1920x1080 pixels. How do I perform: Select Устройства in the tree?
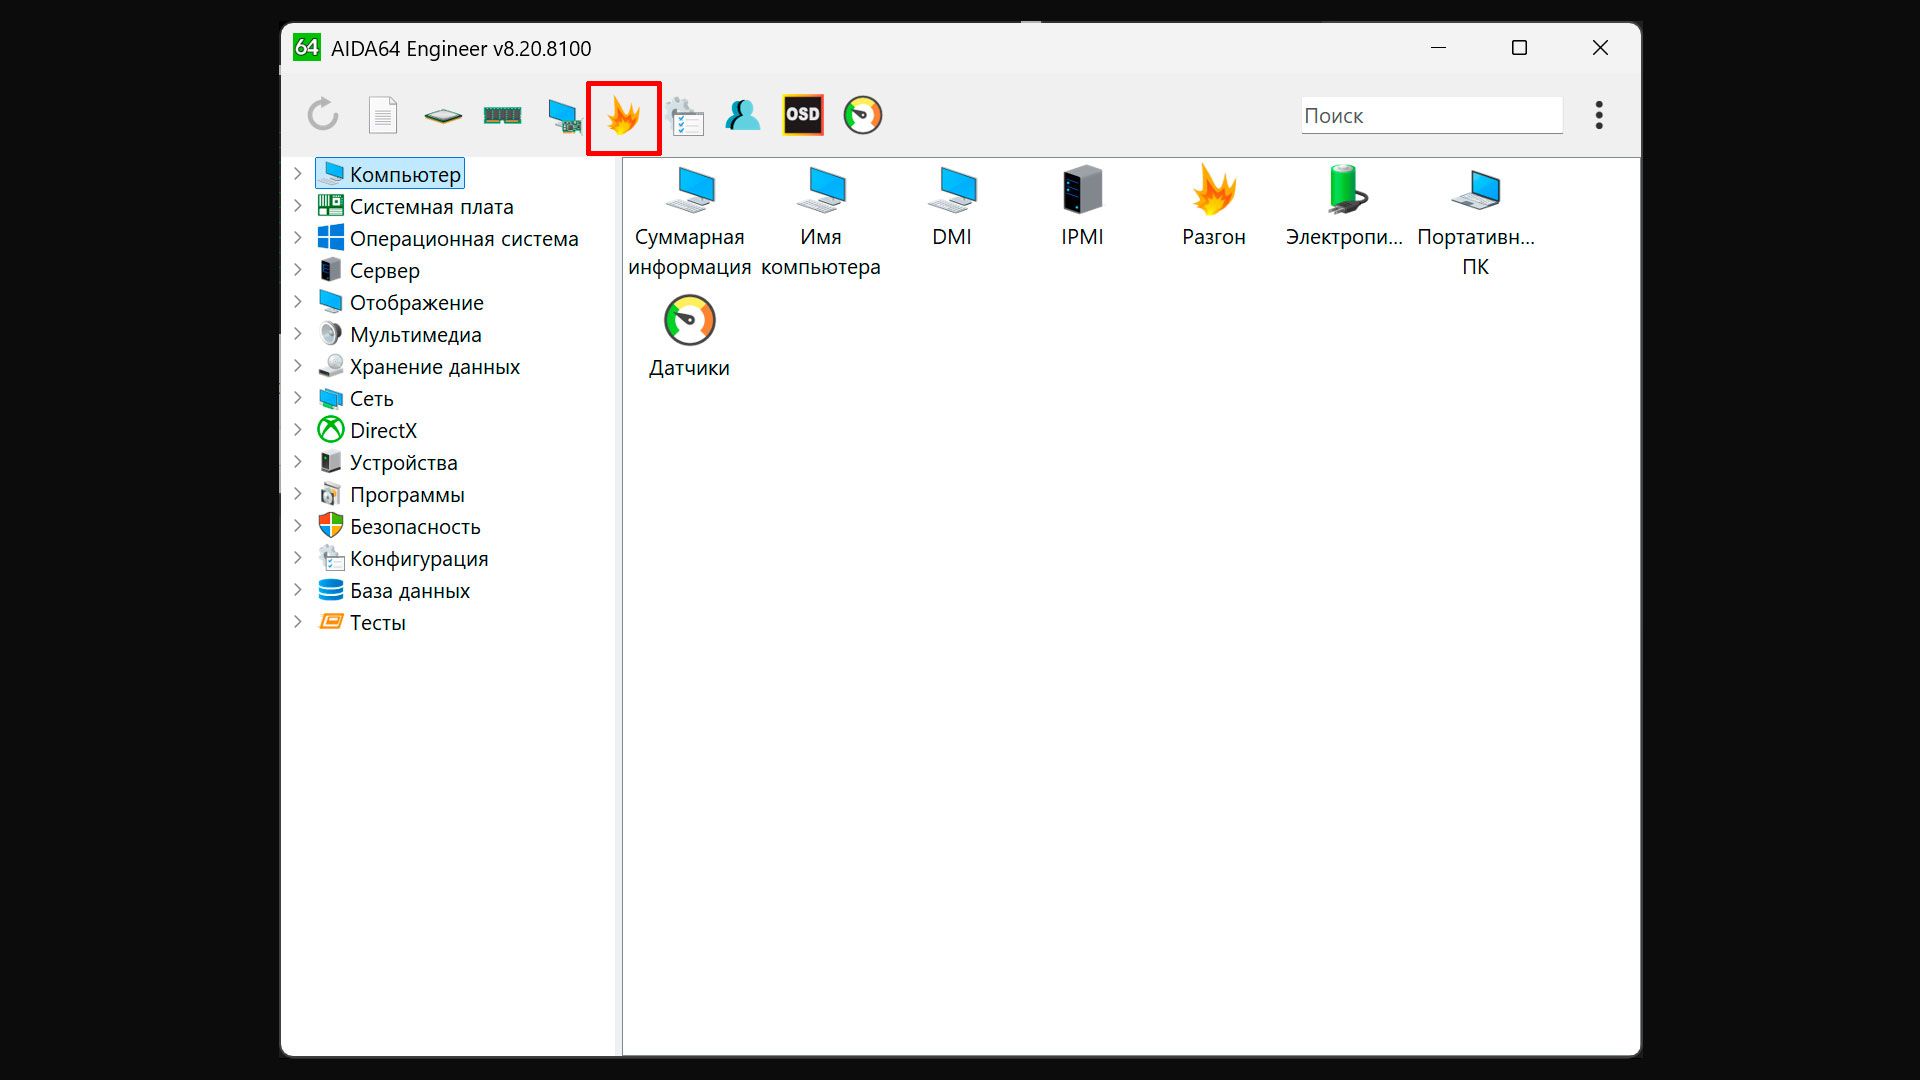388,463
